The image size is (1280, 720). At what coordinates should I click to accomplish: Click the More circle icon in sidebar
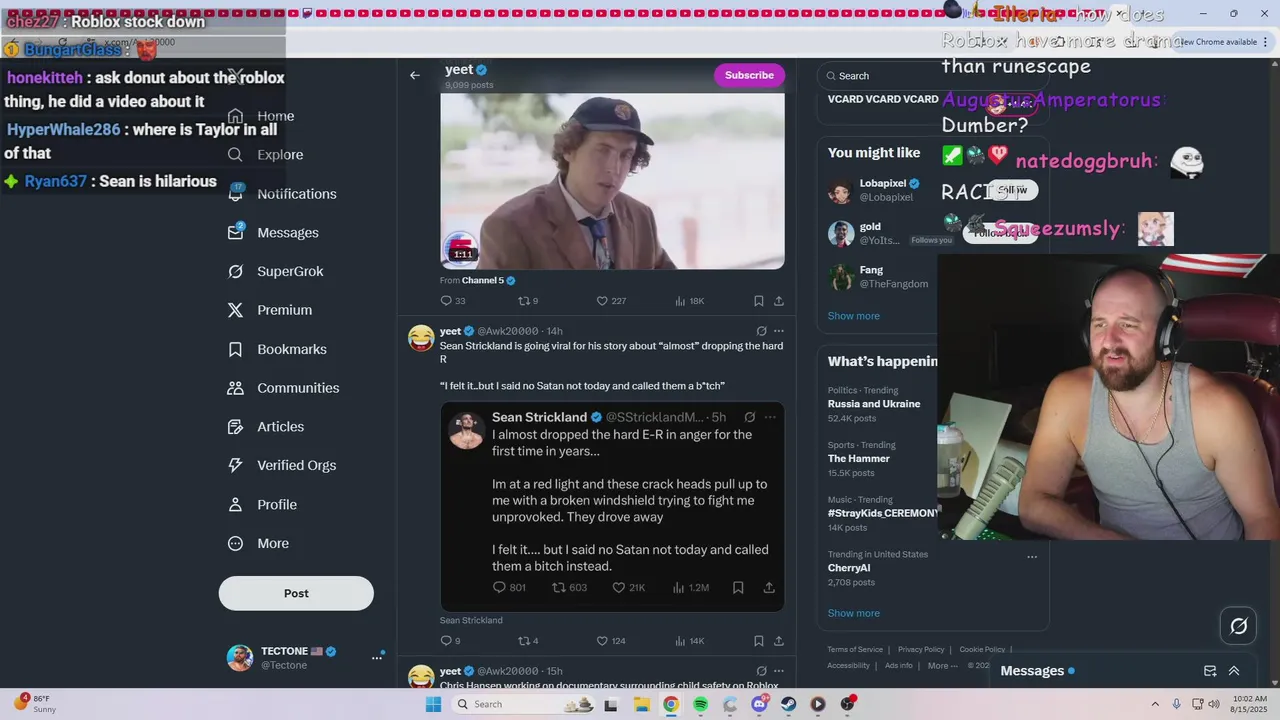(x=235, y=543)
